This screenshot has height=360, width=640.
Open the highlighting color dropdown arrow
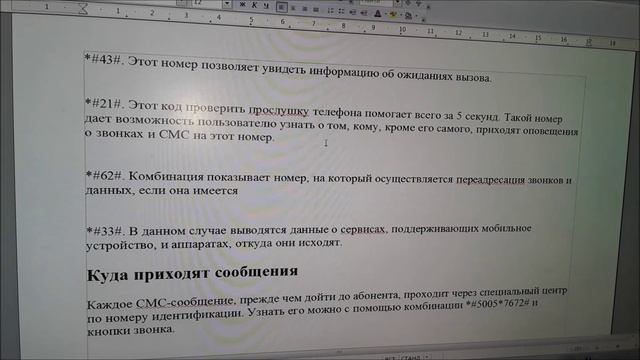(400, 16)
